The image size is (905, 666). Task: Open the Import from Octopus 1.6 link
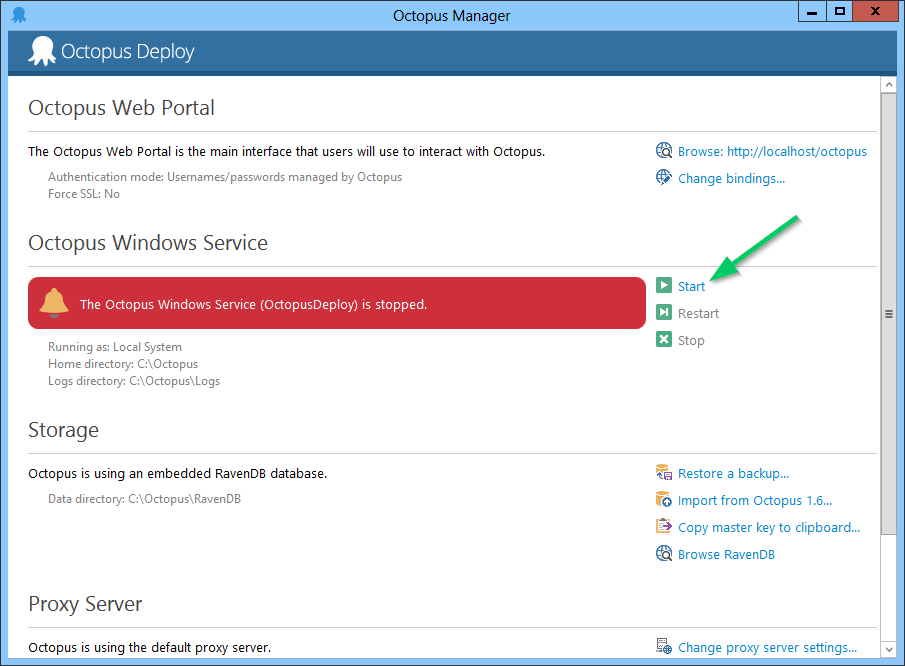pyautogui.click(x=754, y=500)
